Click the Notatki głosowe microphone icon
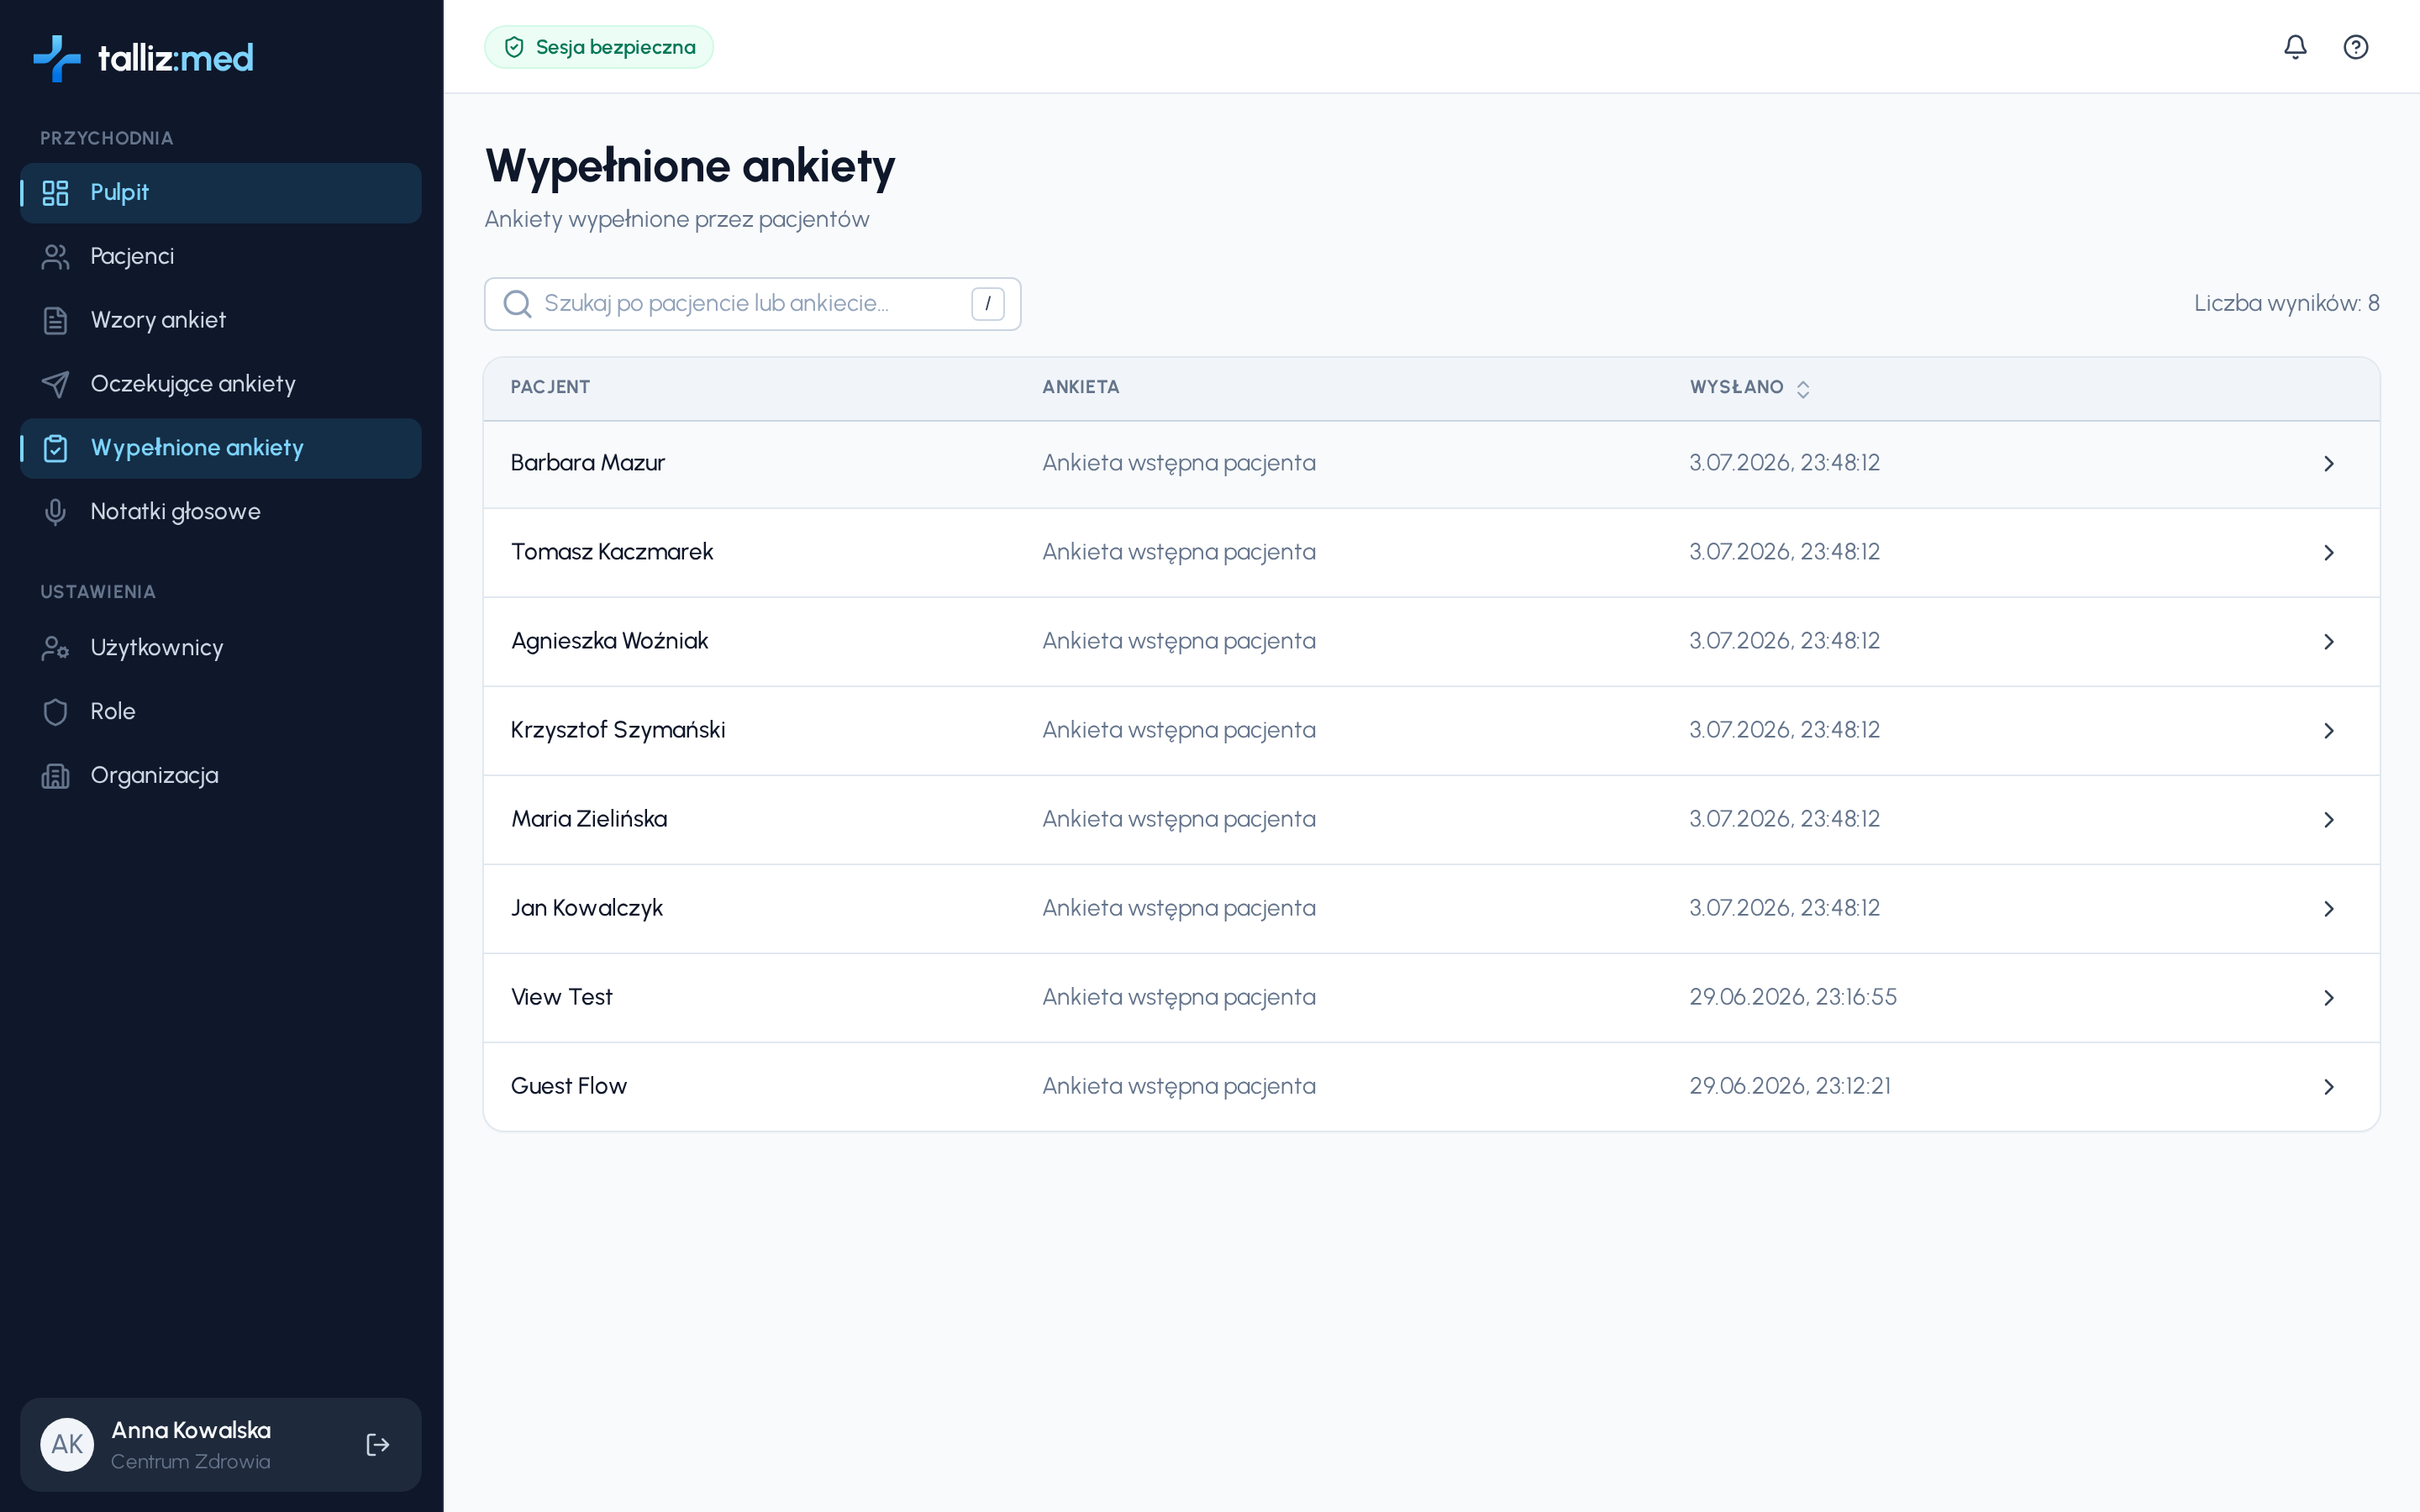Image resolution: width=2420 pixels, height=1512 pixels. (x=55, y=512)
